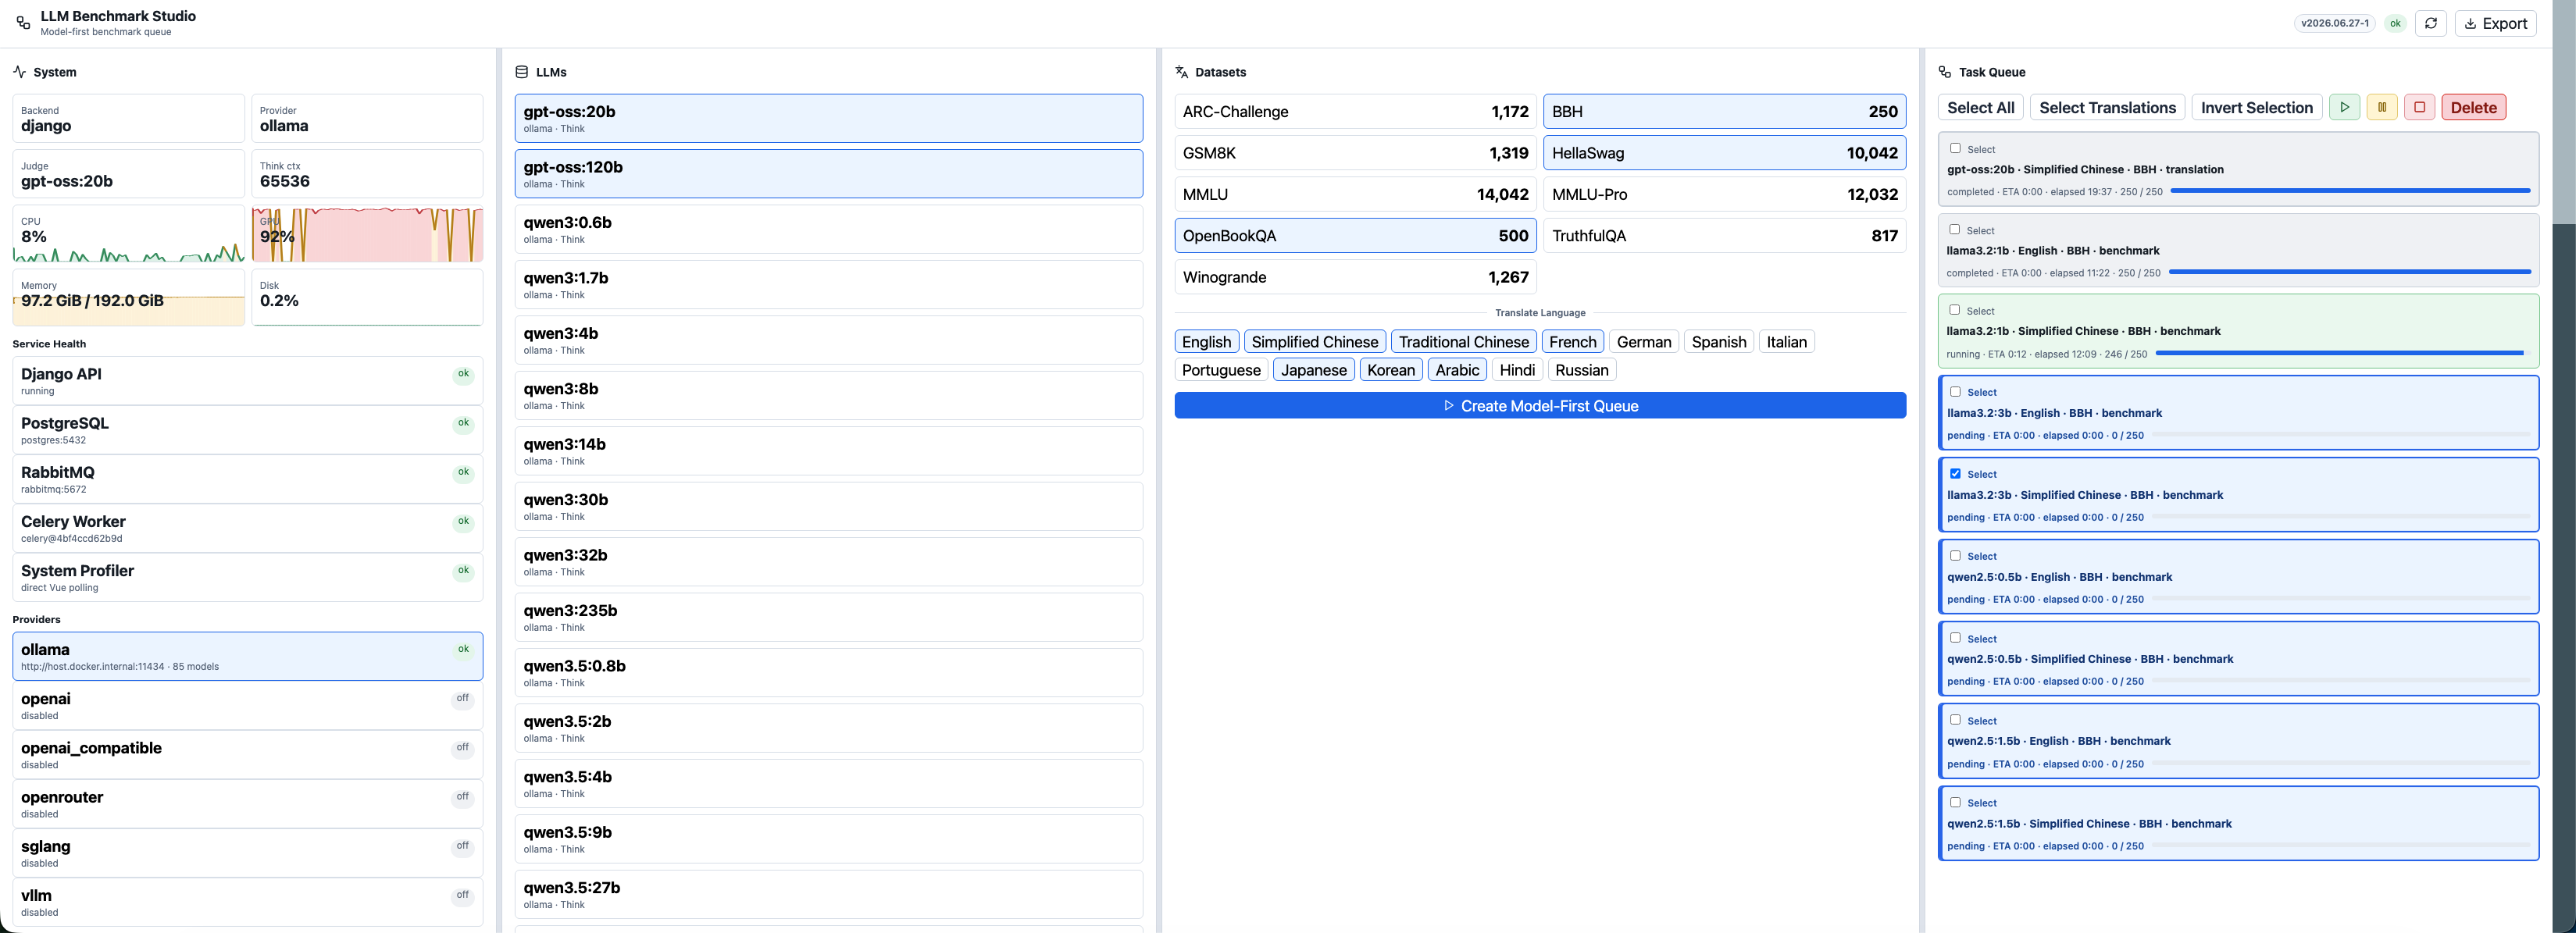Image resolution: width=2576 pixels, height=933 pixels.
Task: Click the Django API ok status badge
Action: pos(463,374)
